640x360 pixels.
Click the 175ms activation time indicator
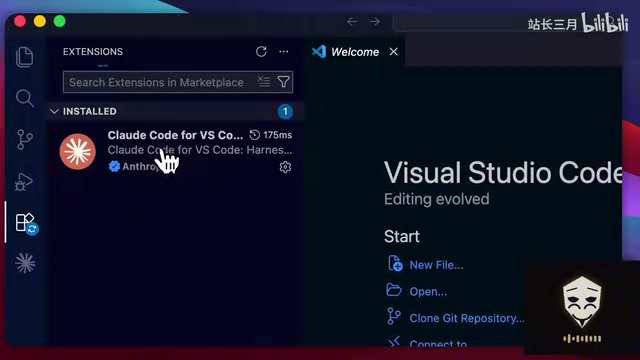coord(271,135)
